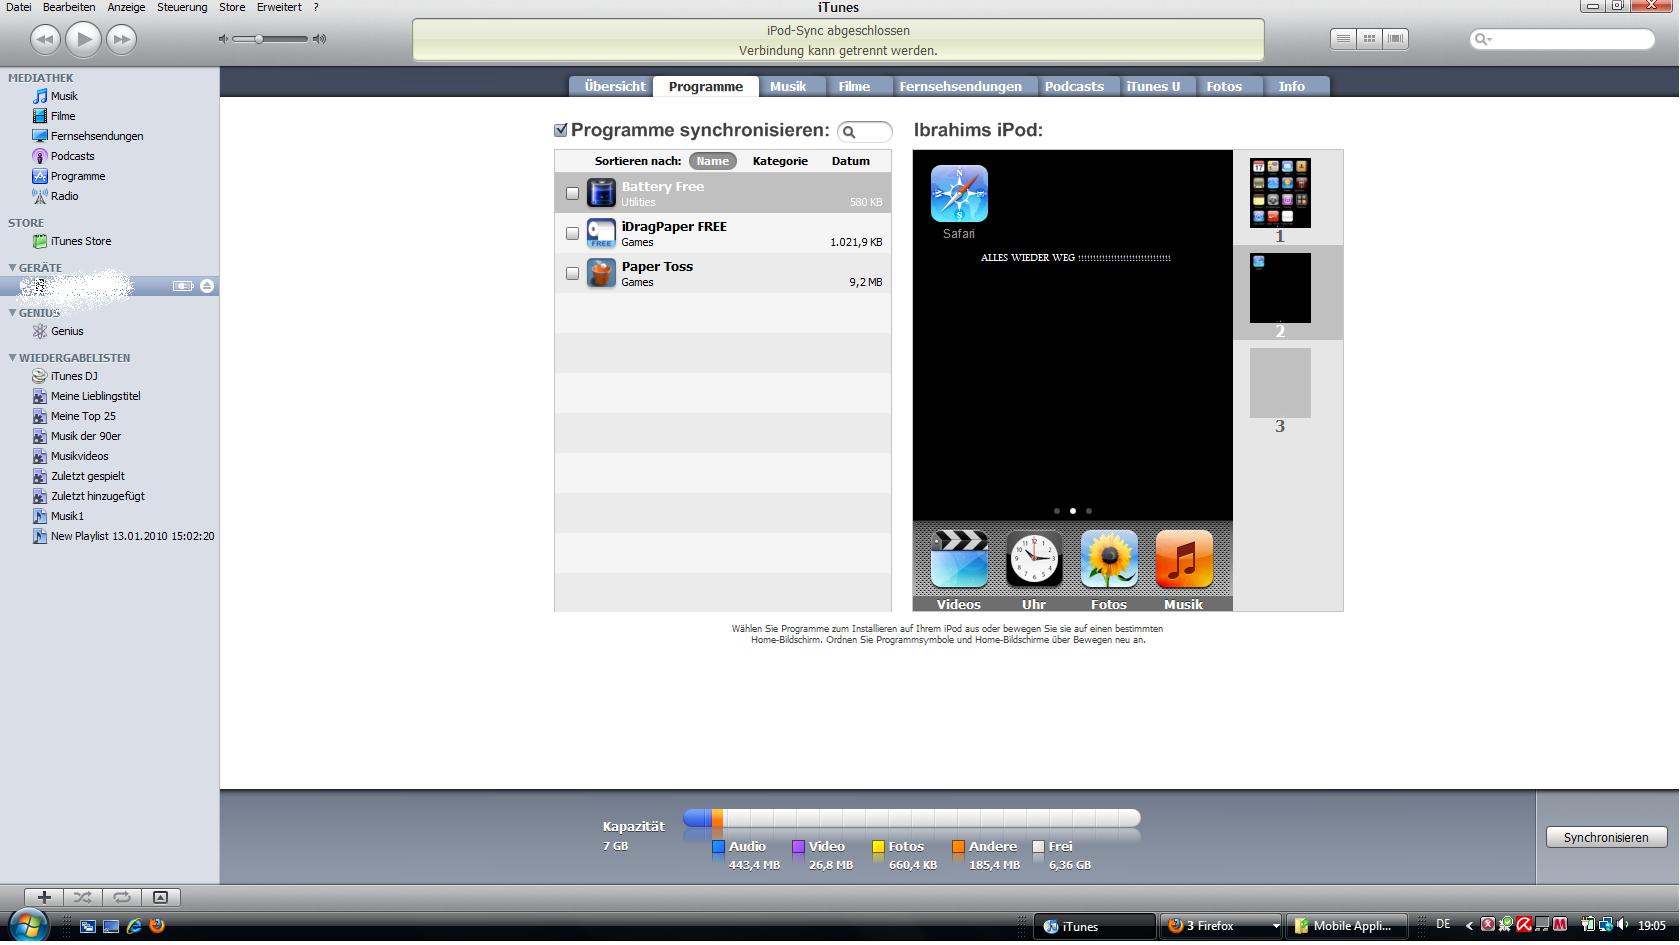Image resolution: width=1680 pixels, height=945 pixels.
Task: Click the low-volume speaker icon
Action: [x=224, y=39]
